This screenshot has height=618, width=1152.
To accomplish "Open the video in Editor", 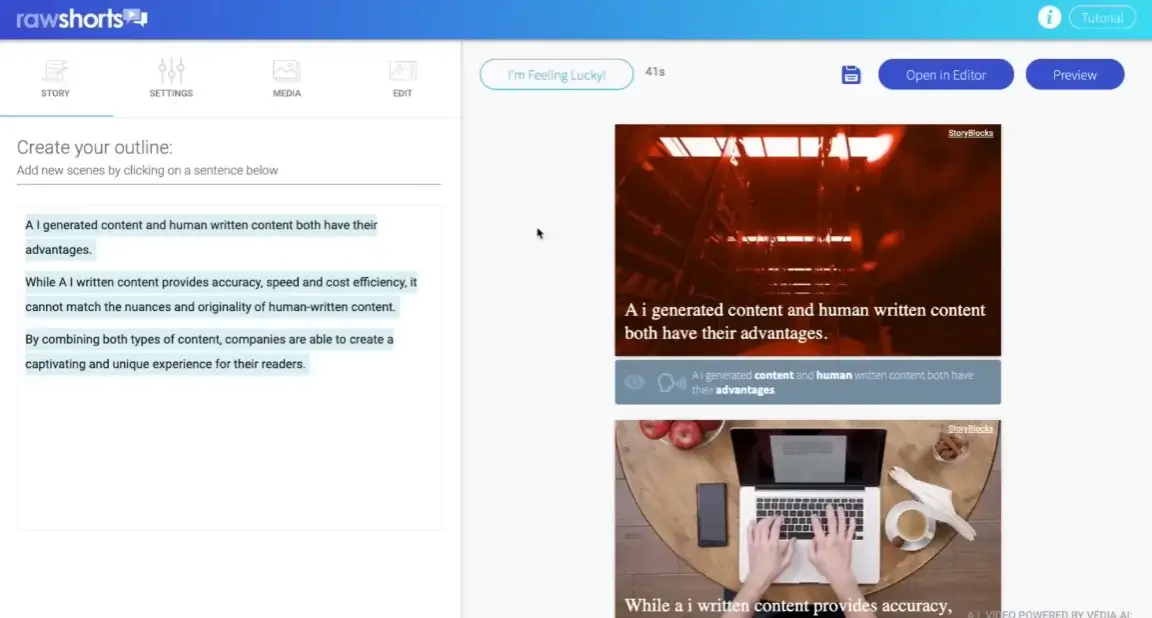I will (946, 75).
